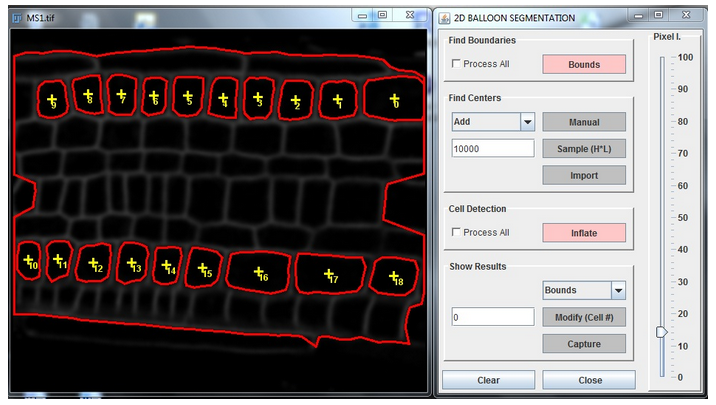
Task: Maximize the 2D Balloon Segmentation window
Action: (x=658, y=15)
